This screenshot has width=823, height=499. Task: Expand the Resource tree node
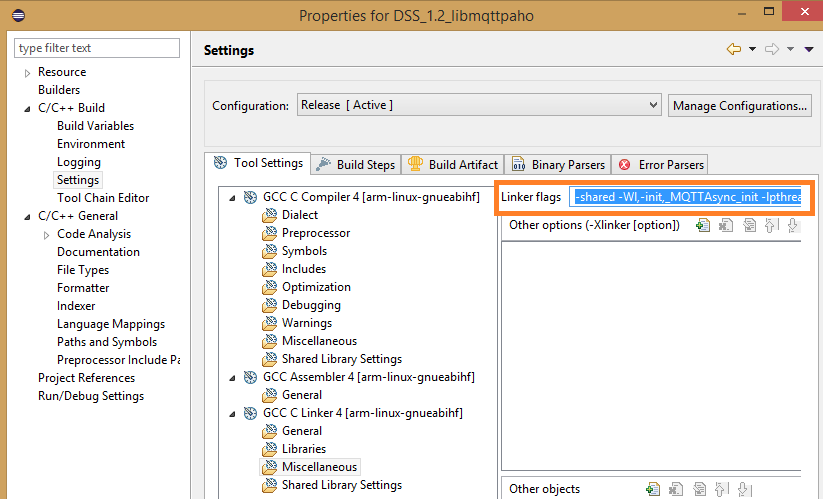(x=27, y=73)
